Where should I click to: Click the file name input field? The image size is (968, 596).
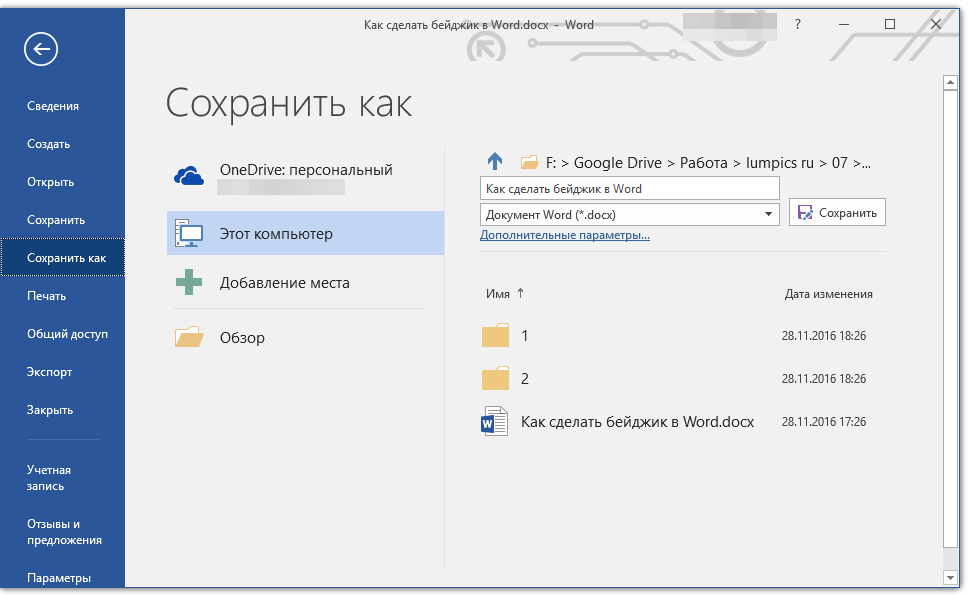629,188
